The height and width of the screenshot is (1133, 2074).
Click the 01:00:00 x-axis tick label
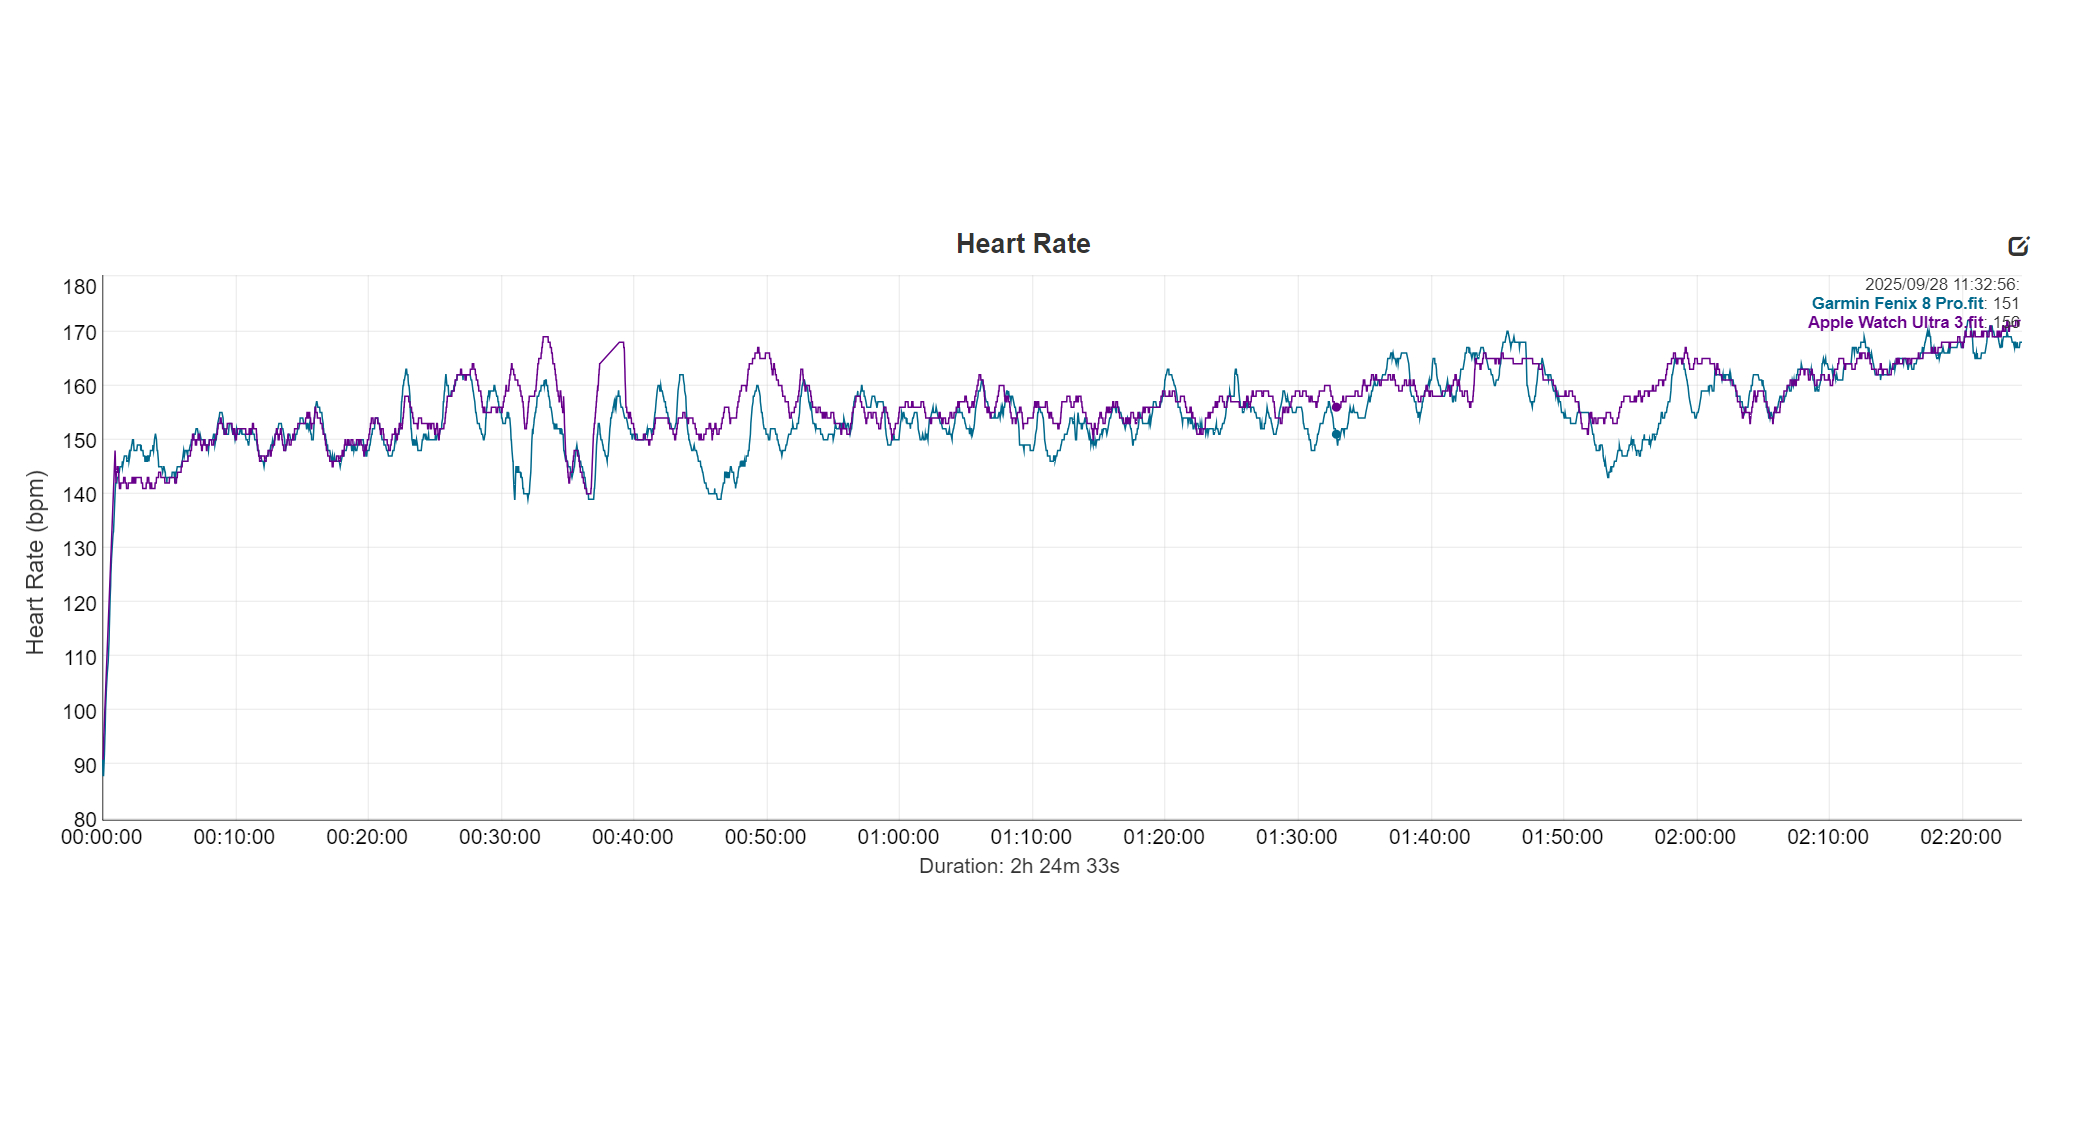pos(898,837)
